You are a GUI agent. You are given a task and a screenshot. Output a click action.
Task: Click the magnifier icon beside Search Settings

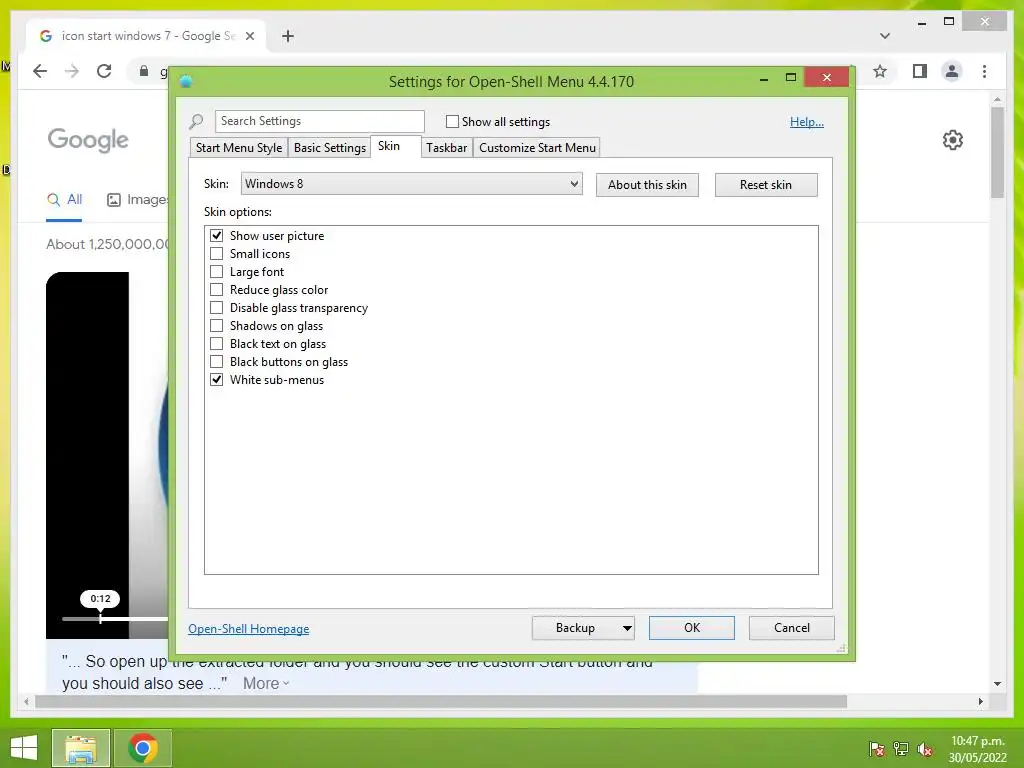pos(196,121)
